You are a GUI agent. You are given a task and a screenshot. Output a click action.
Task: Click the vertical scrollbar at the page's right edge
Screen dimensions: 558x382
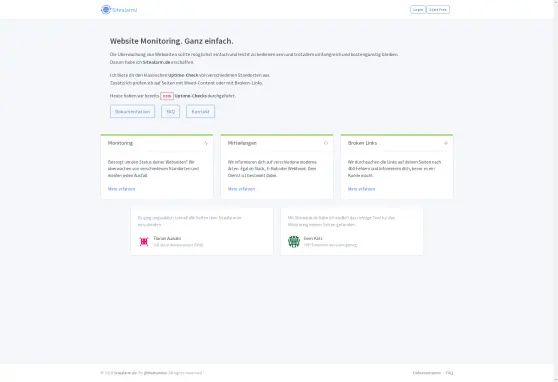coord(556,191)
